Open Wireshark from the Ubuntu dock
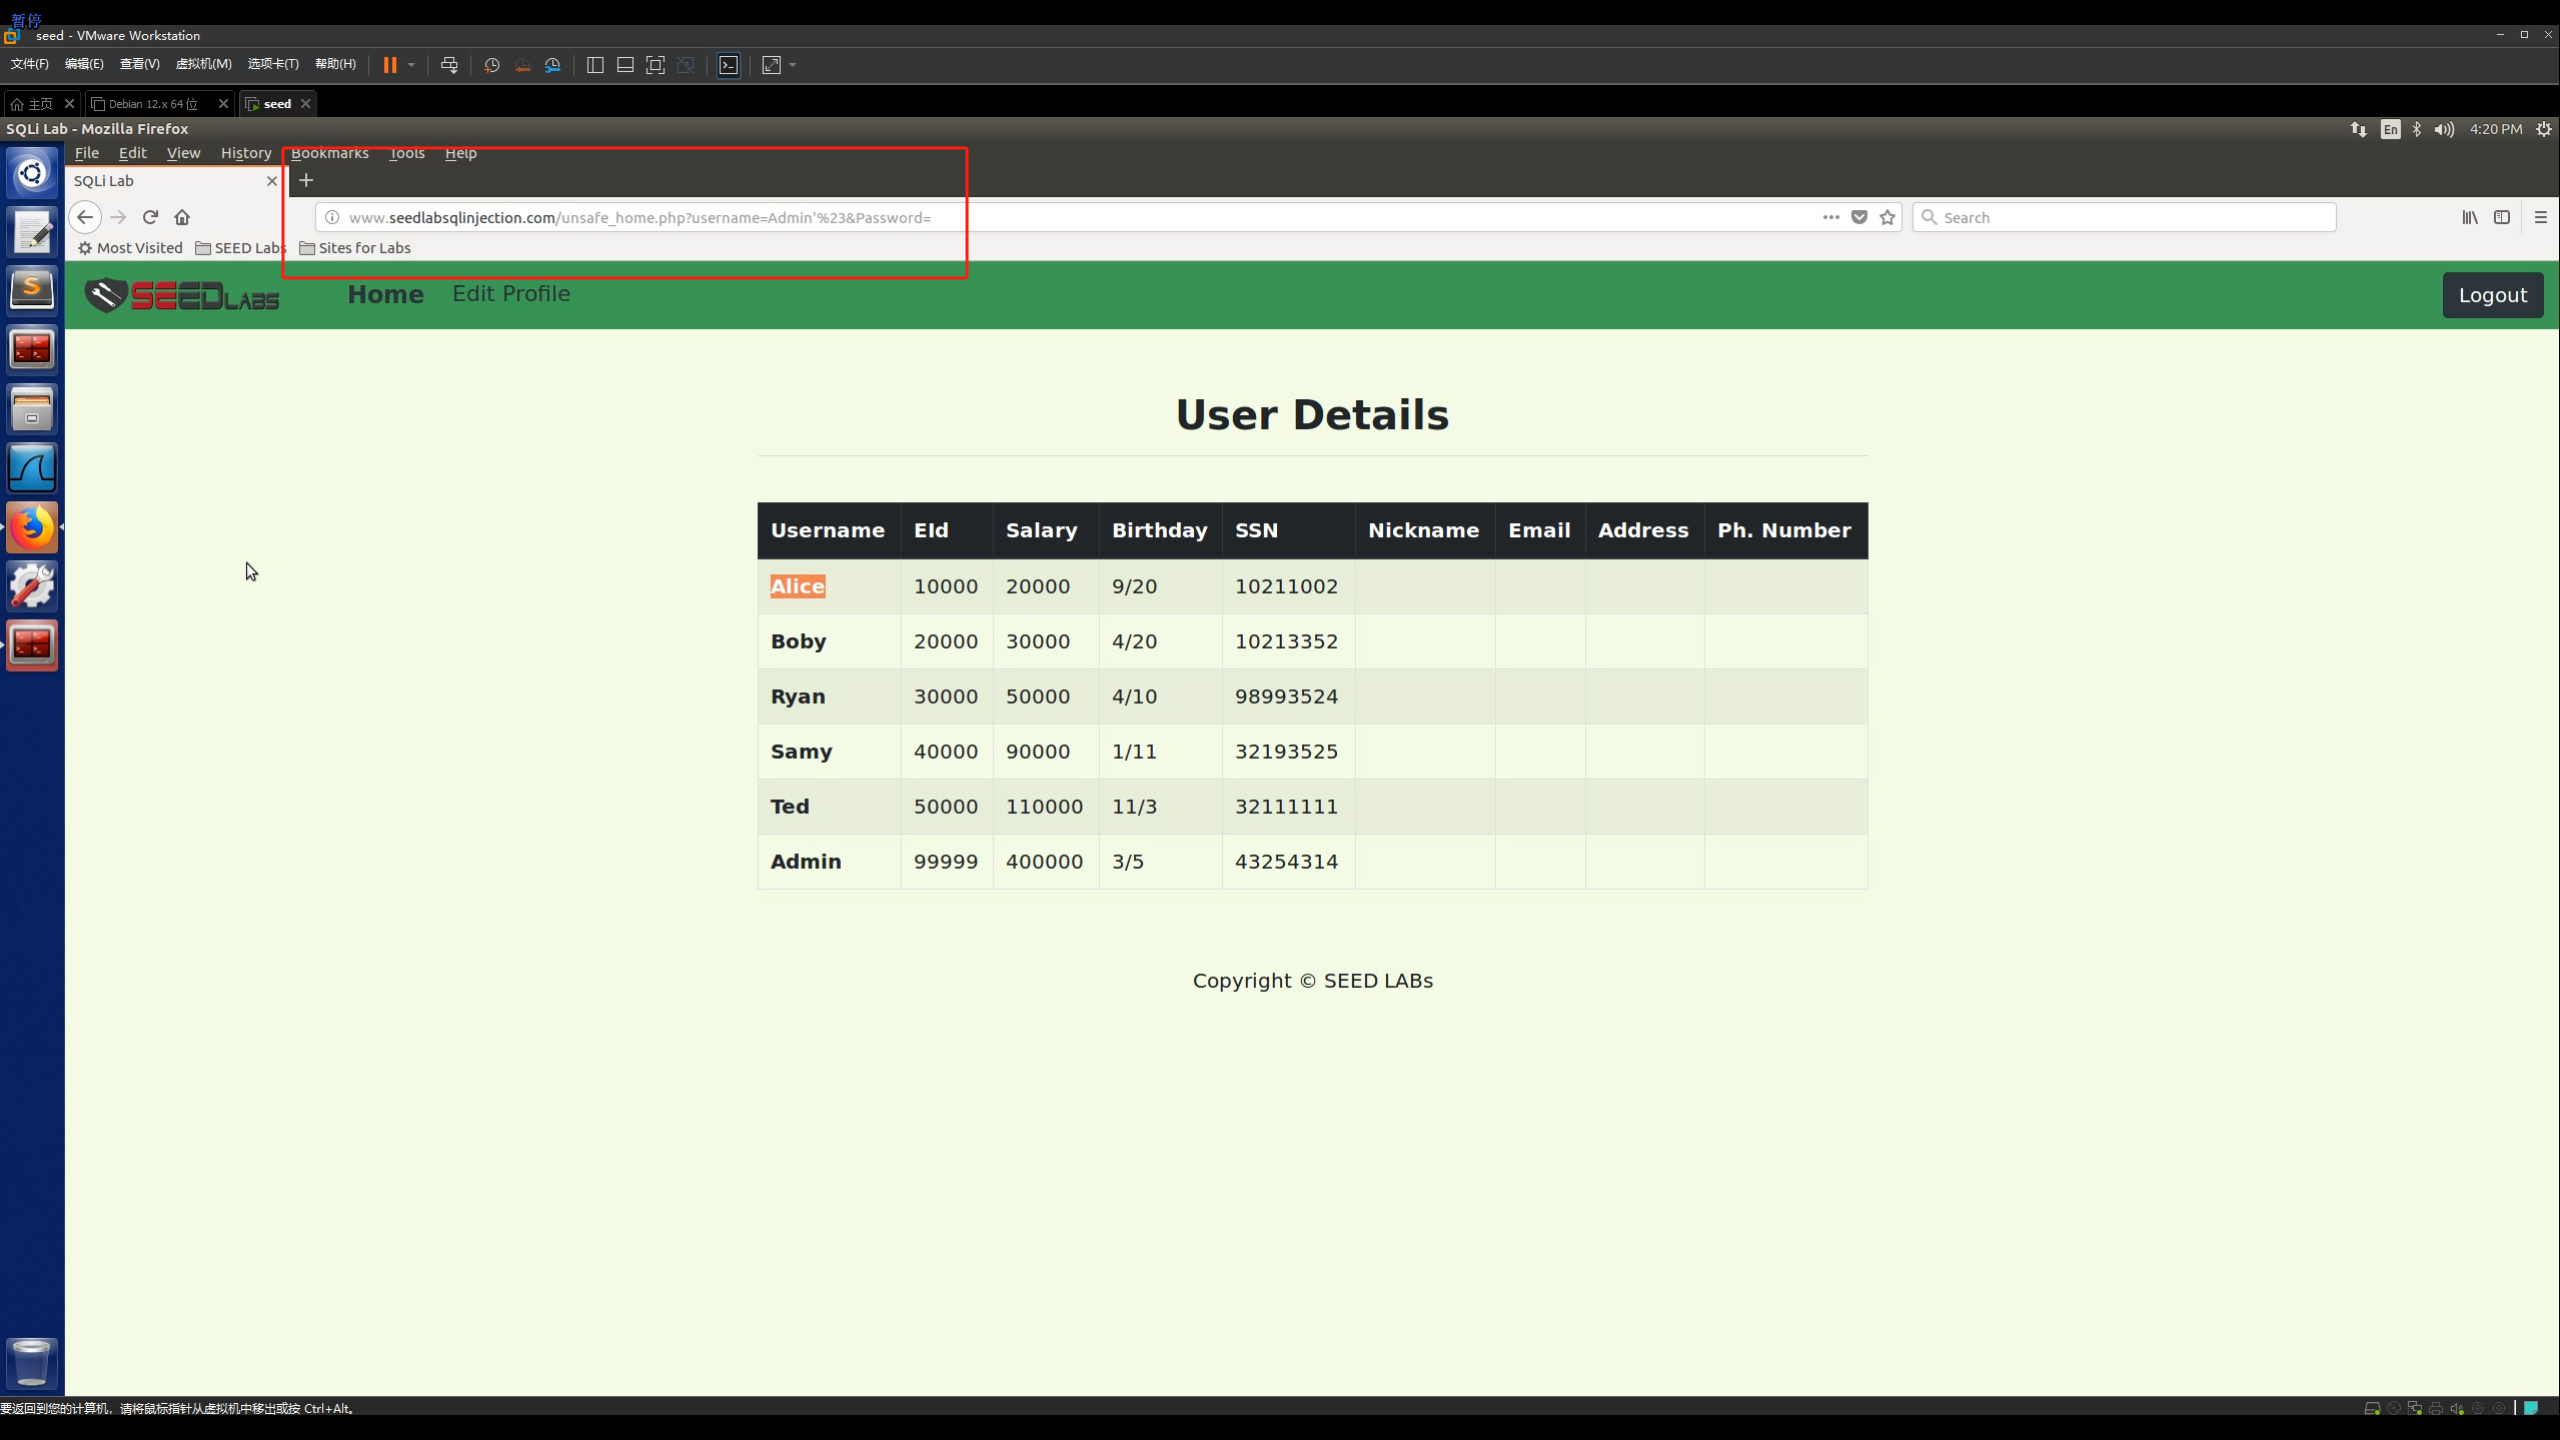Screen dimensions: 2560x1440 pyautogui.click(x=32, y=468)
